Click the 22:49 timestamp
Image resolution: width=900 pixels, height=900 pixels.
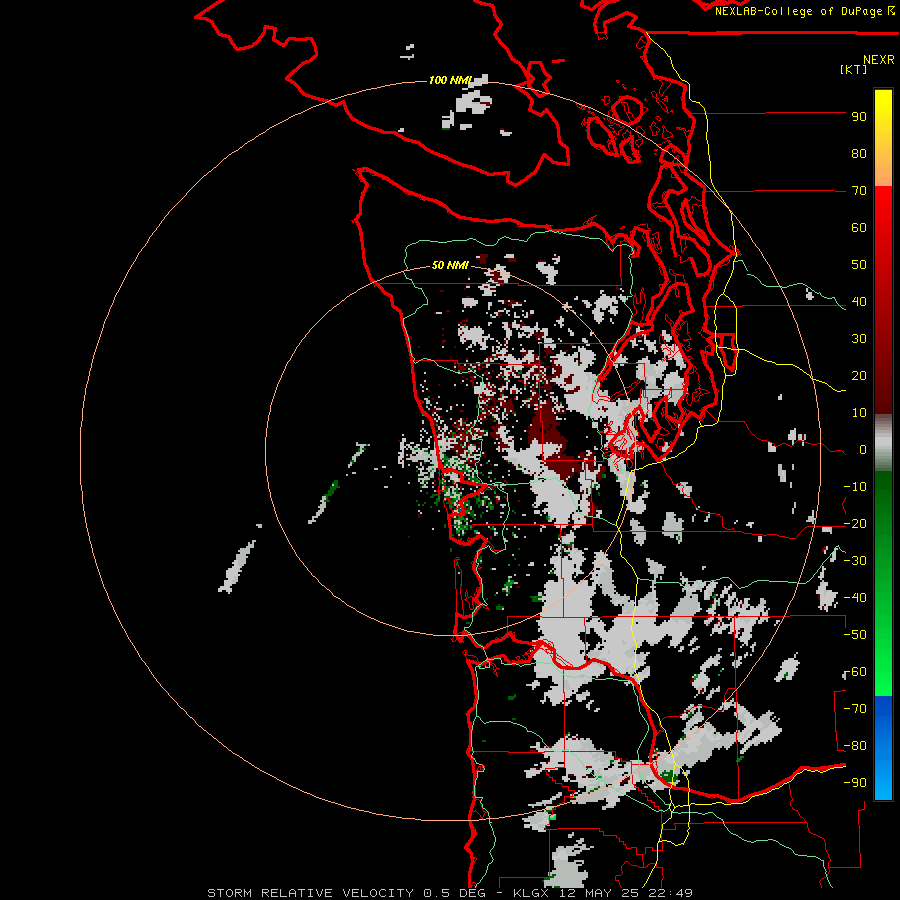pos(668,893)
